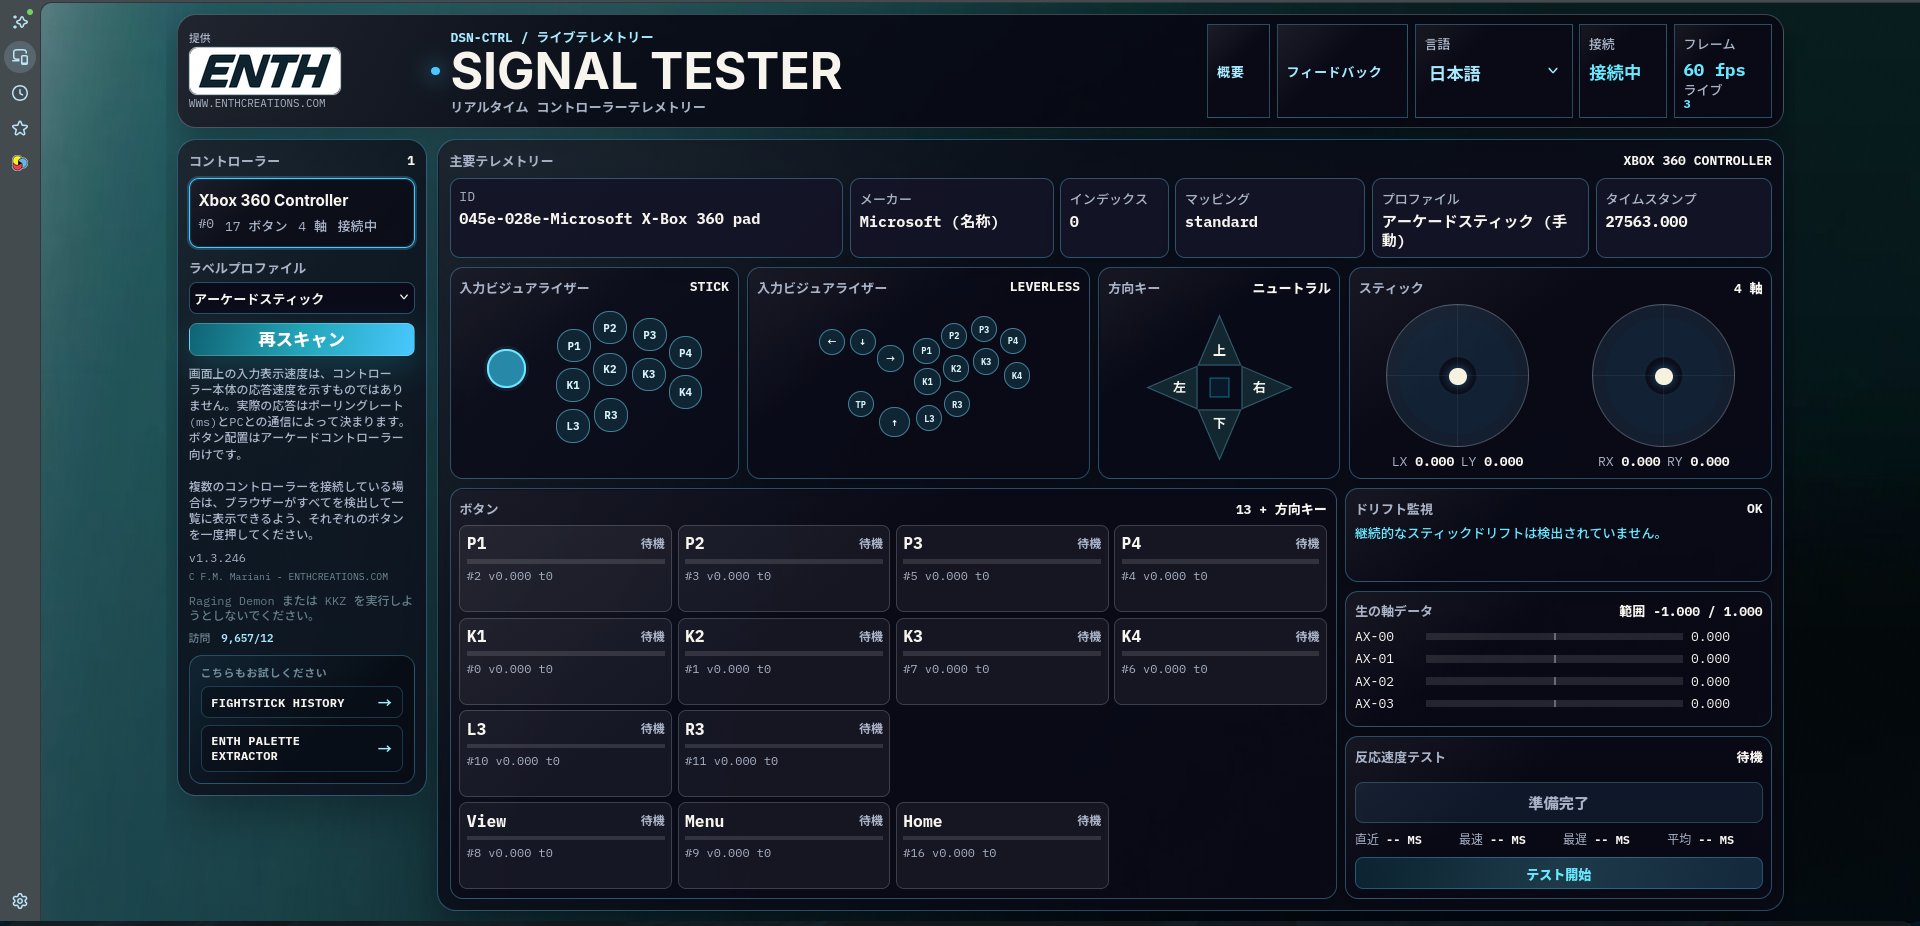The width and height of the screenshot is (1920, 926).
Task: Click the P1 button card
Action: [565, 568]
